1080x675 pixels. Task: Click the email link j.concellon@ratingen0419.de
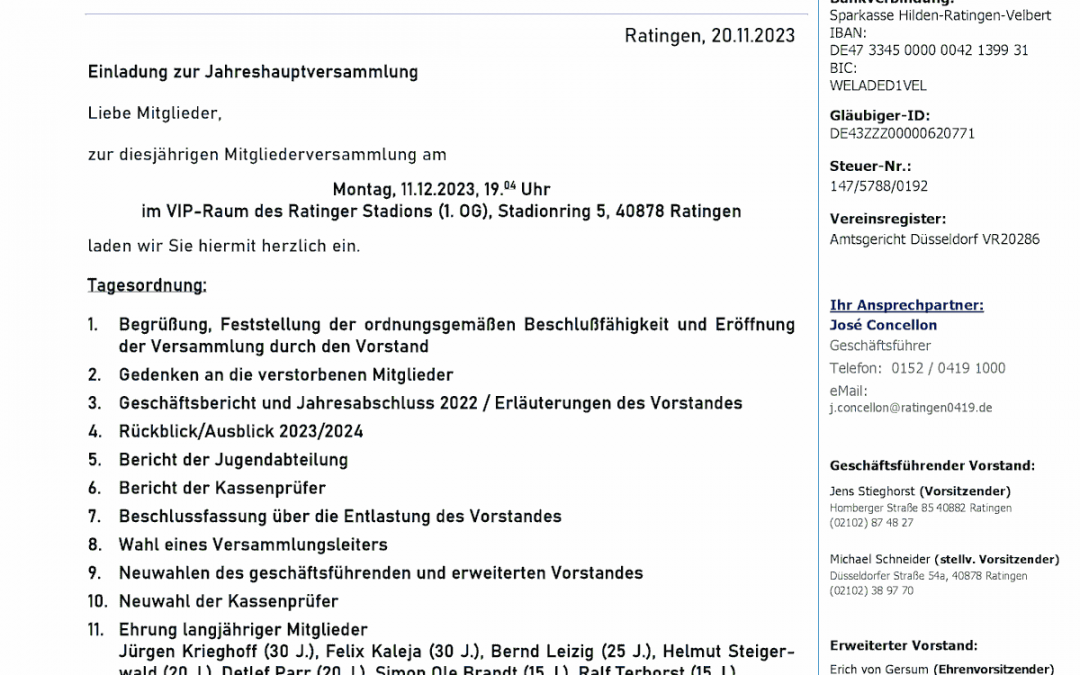(x=911, y=407)
